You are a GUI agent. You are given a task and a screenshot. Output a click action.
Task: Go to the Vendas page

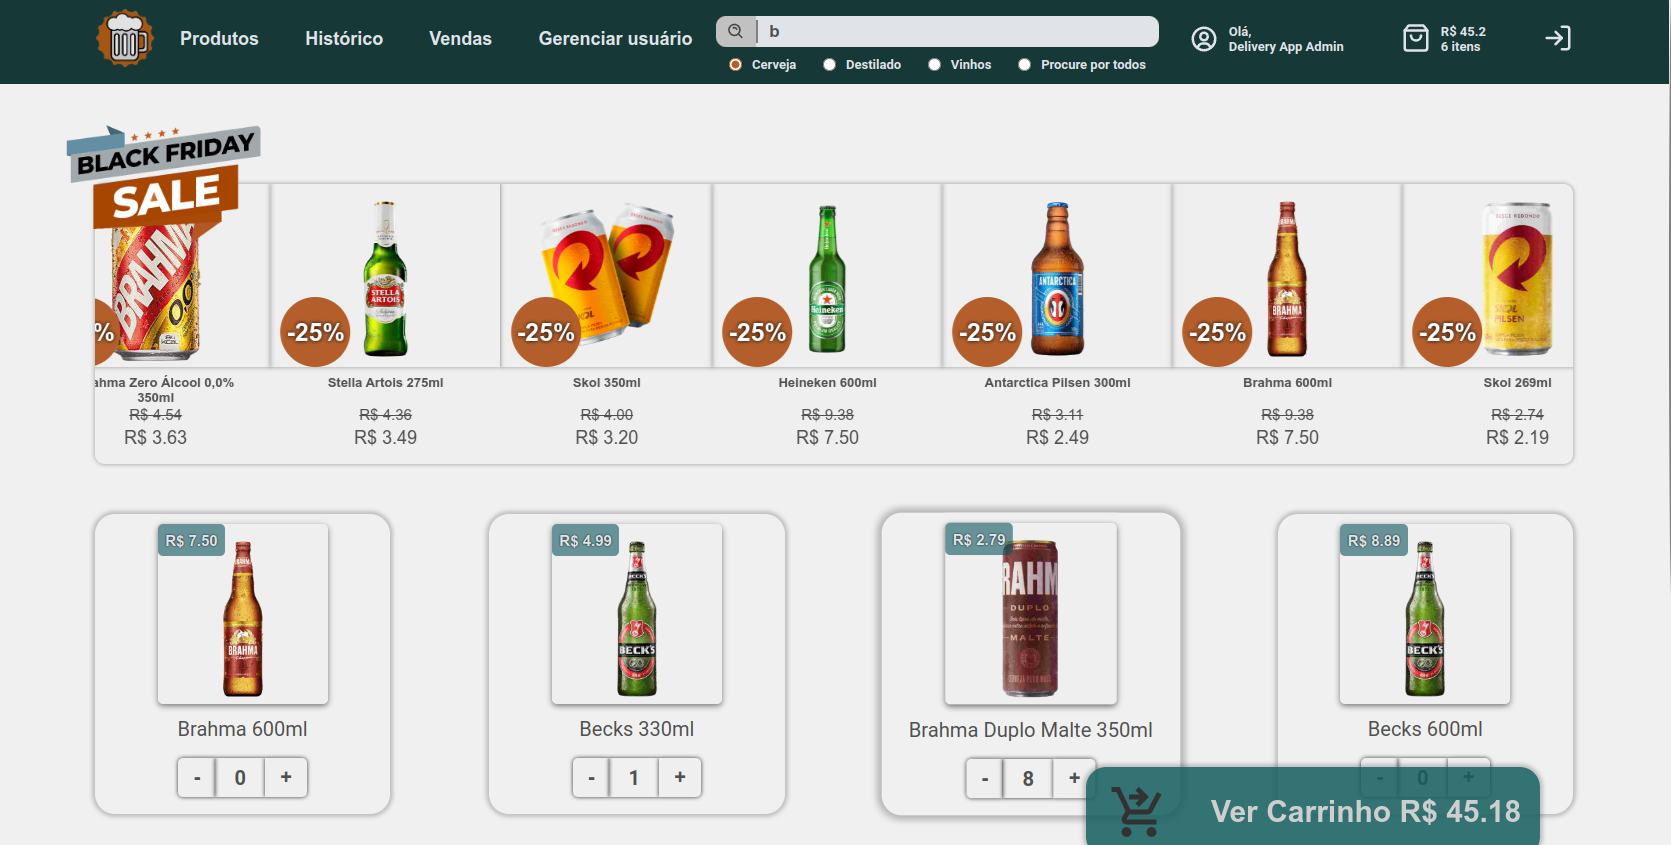(x=460, y=38)
